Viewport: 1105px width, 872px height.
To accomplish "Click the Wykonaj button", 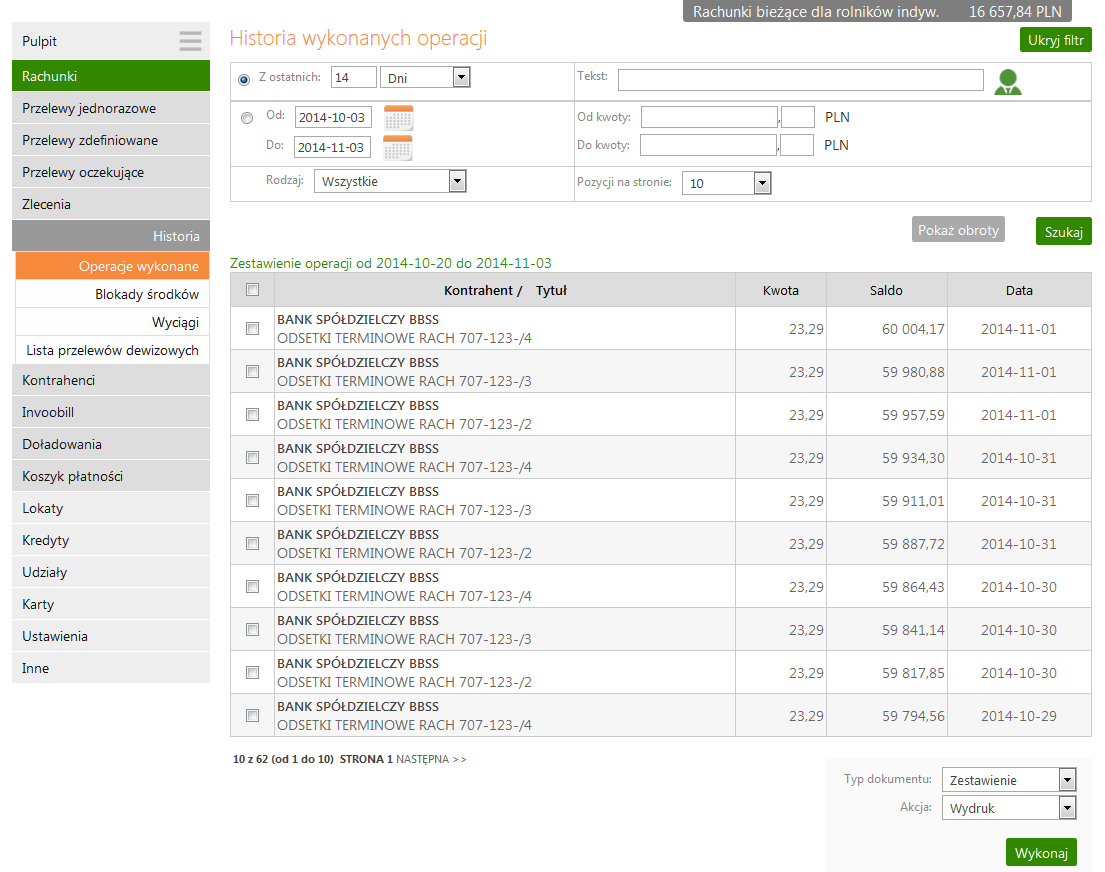I will point(1041,852).
